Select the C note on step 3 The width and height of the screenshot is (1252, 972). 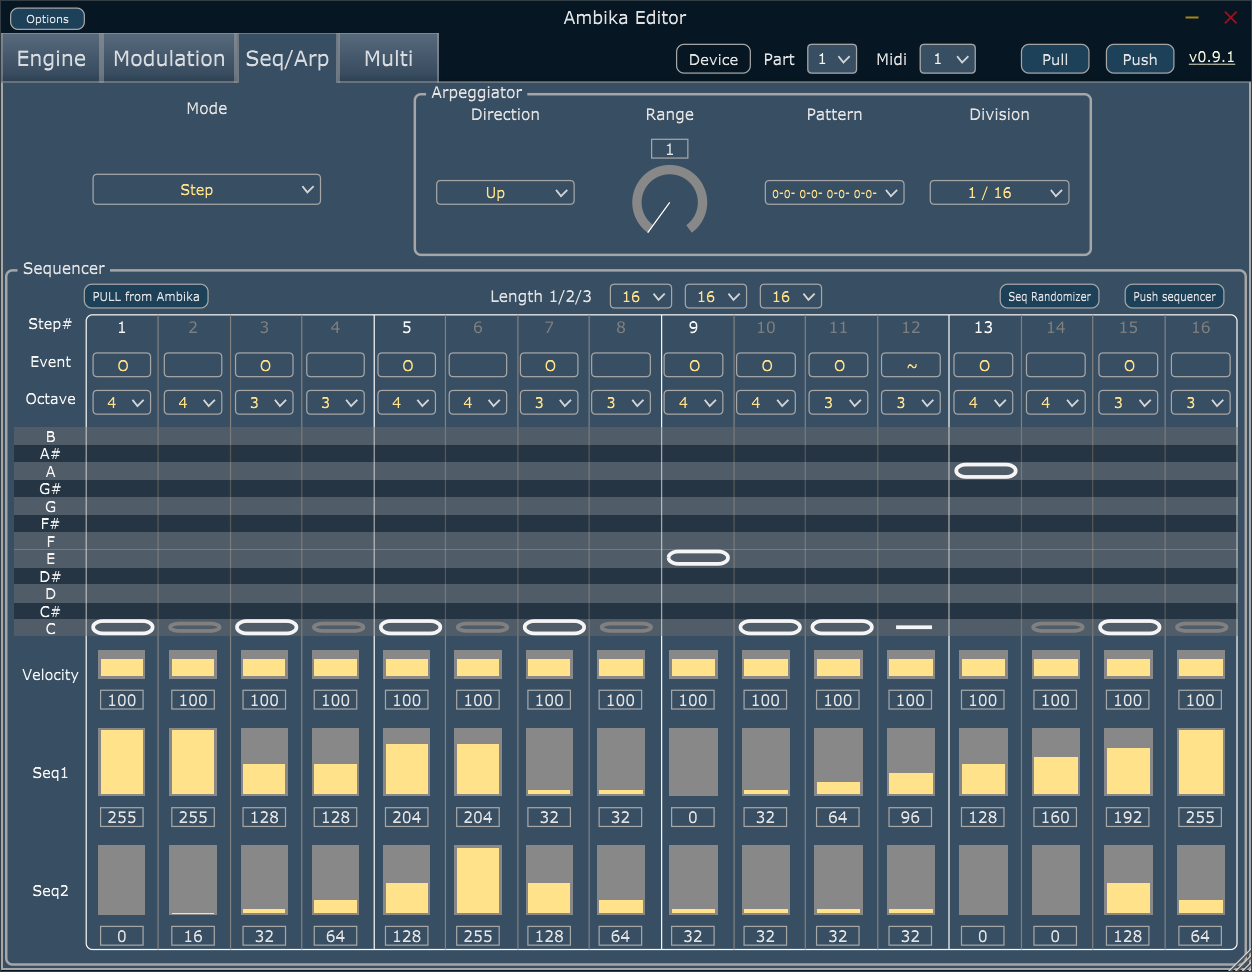tap(266, 627)
